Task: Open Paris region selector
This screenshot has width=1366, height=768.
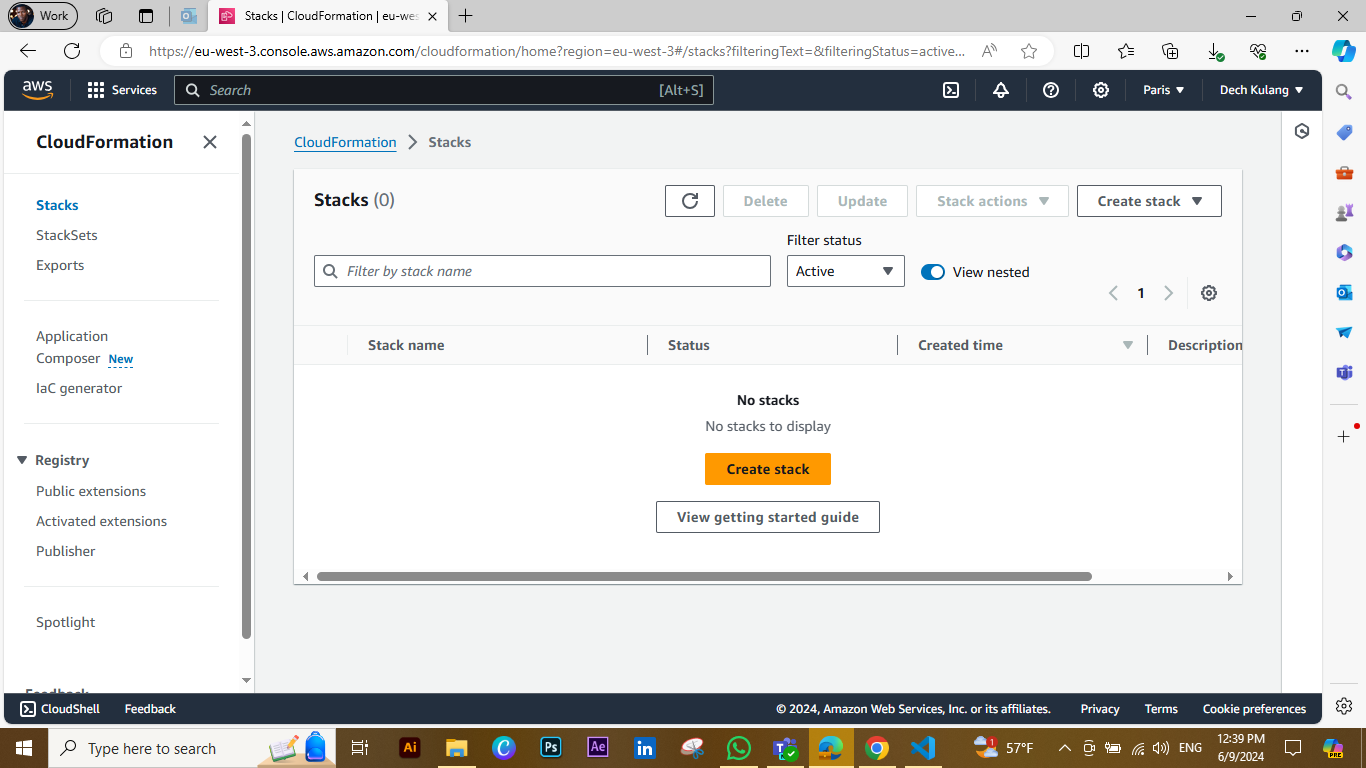Action: click(1164, 90)
